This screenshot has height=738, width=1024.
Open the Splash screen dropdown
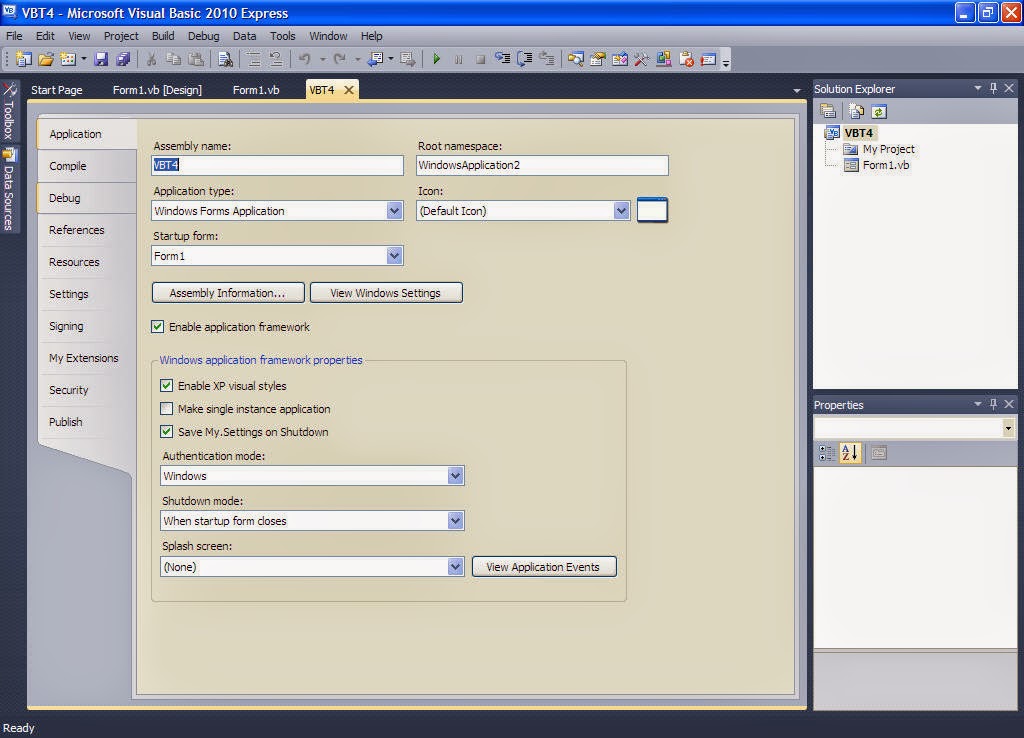[456, 566]
